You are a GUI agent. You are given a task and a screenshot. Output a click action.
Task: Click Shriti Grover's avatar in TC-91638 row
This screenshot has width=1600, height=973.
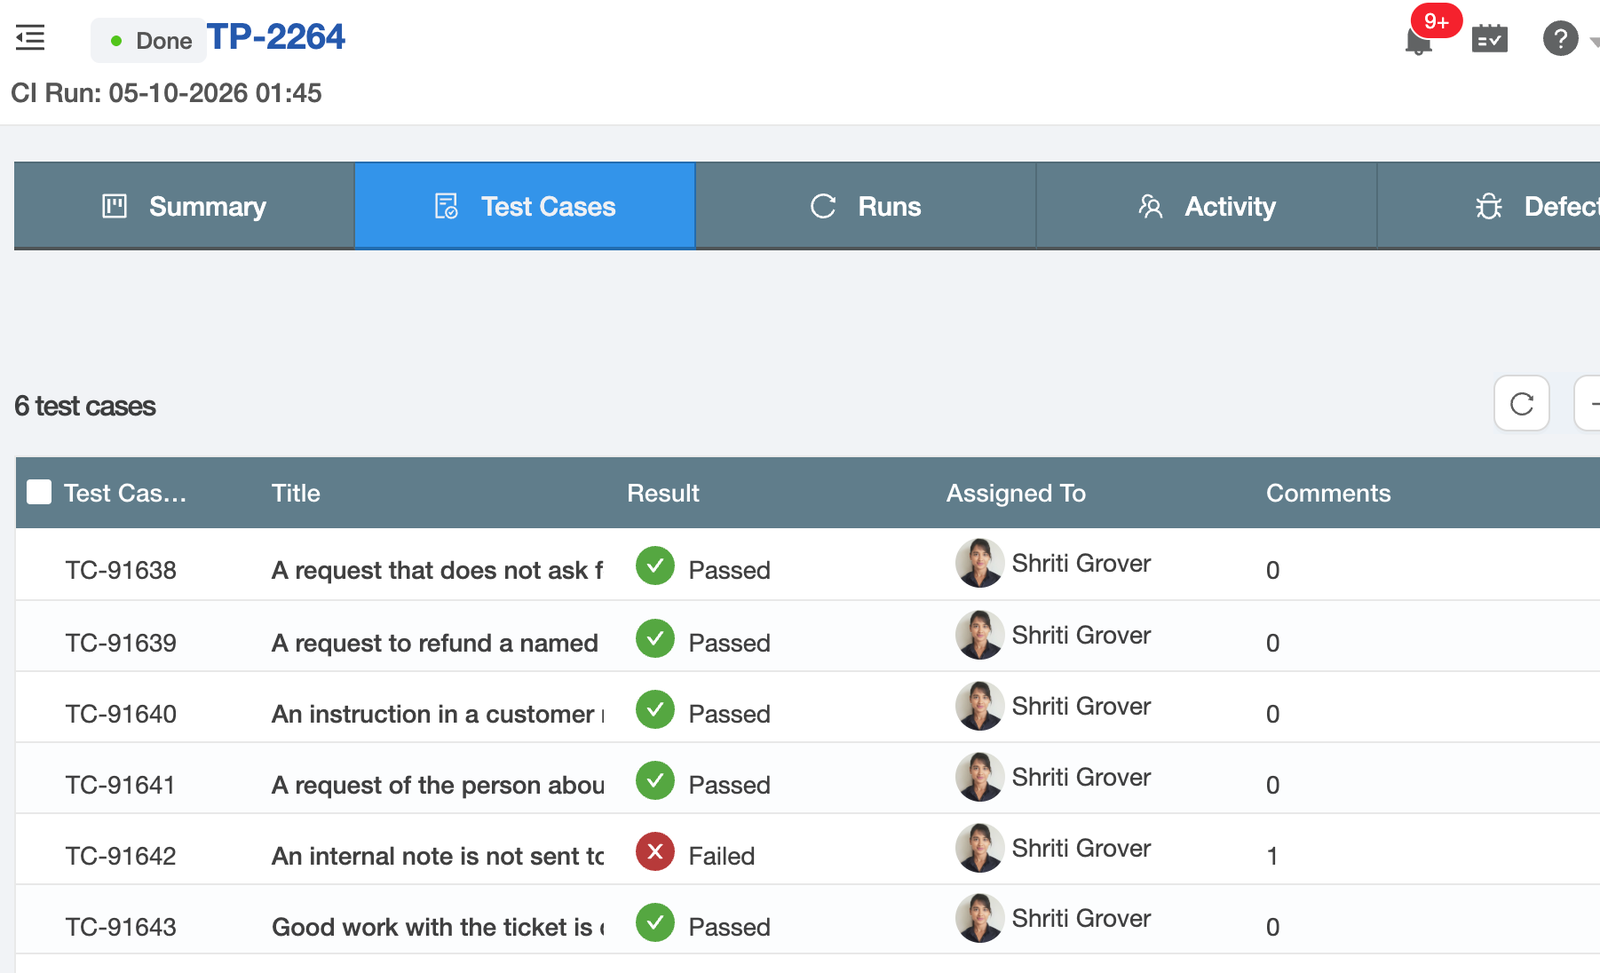pyautogui.click(x=979, y=563)
